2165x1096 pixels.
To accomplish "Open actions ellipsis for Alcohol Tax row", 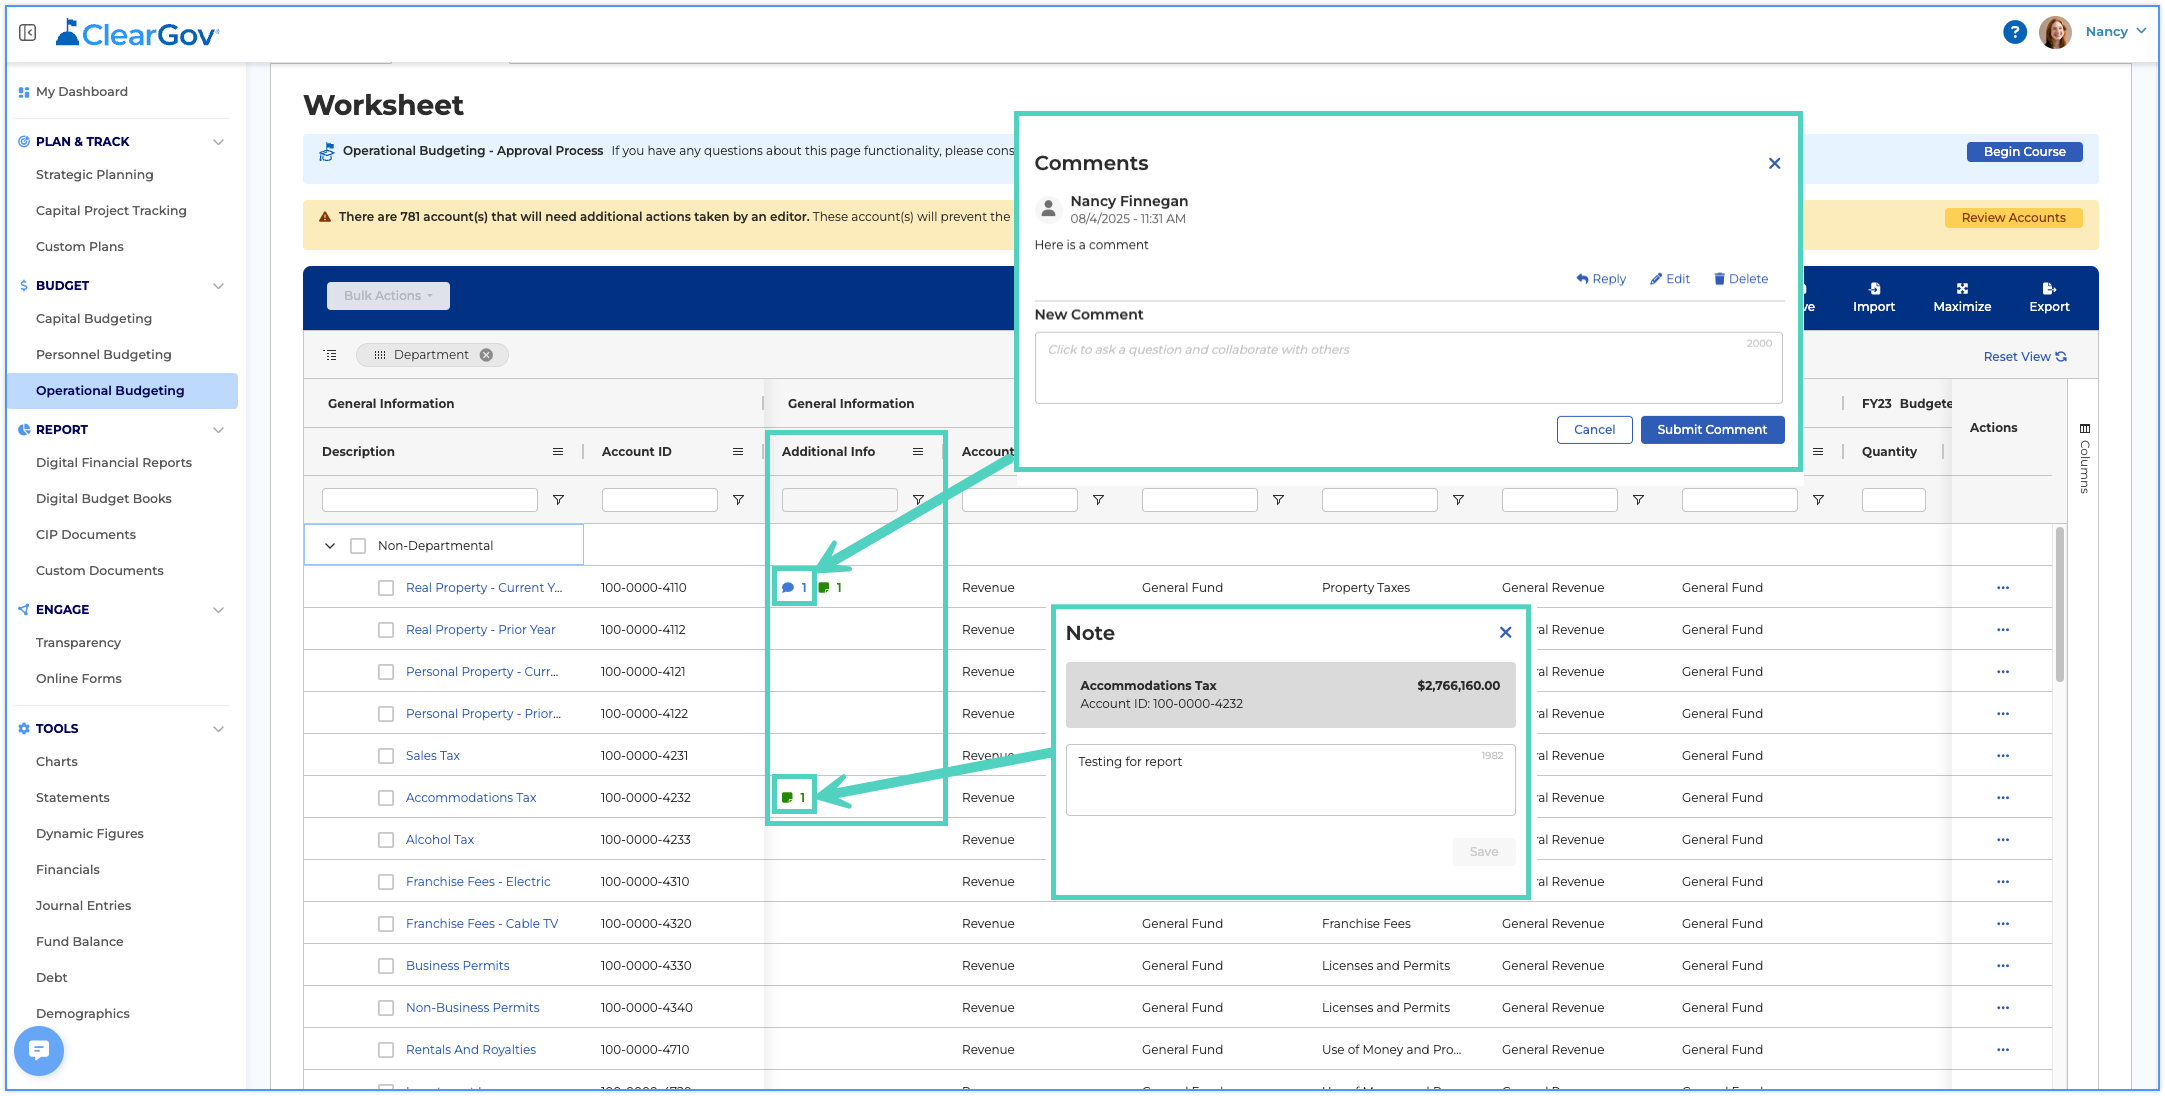I will coord(2002,840).
